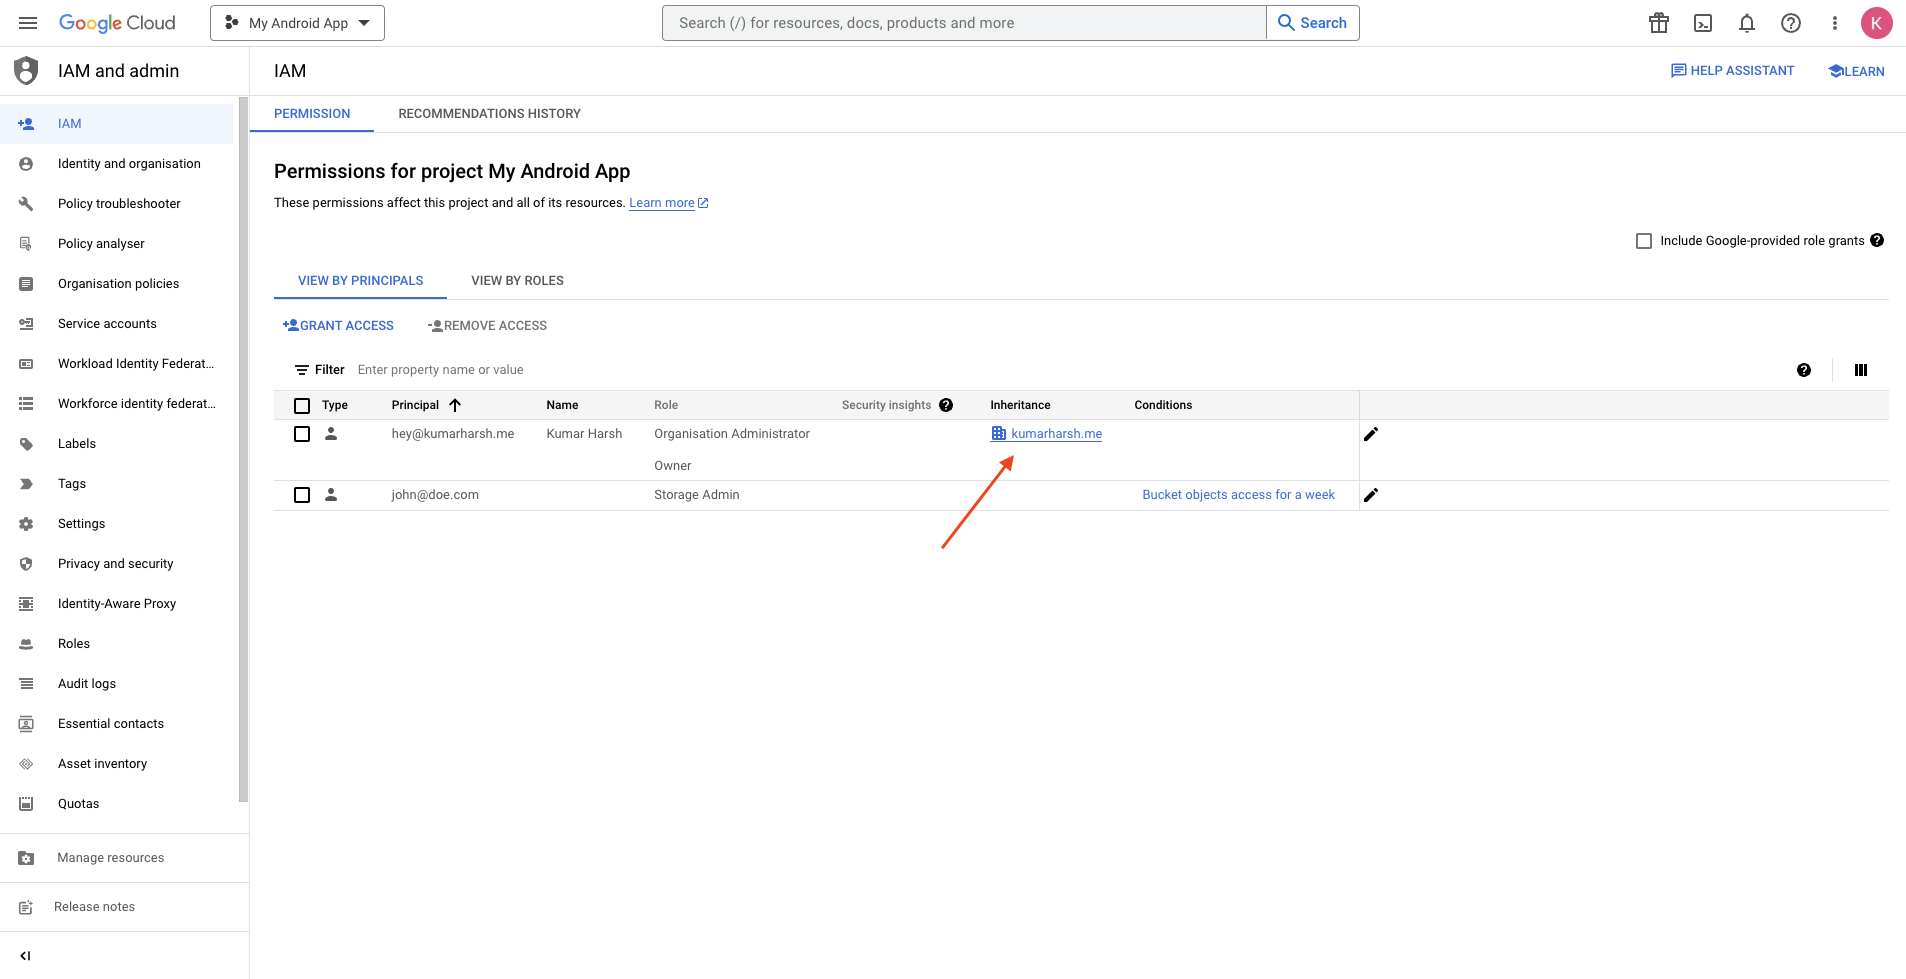Open the three-dot more options menu

click(1835, 23)
